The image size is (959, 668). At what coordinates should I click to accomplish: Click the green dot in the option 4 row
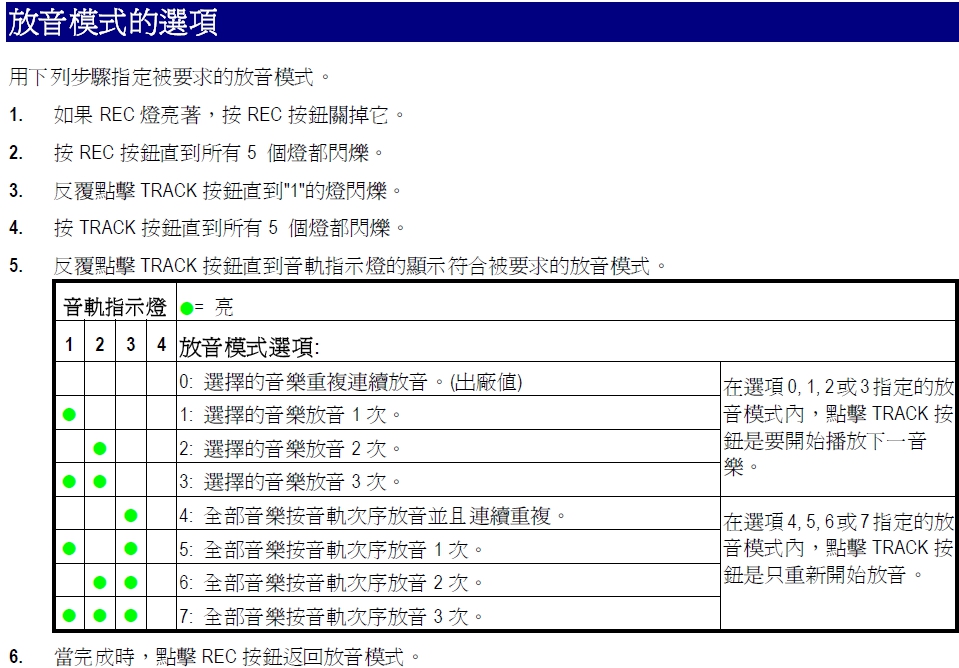(x=130, y=516)
